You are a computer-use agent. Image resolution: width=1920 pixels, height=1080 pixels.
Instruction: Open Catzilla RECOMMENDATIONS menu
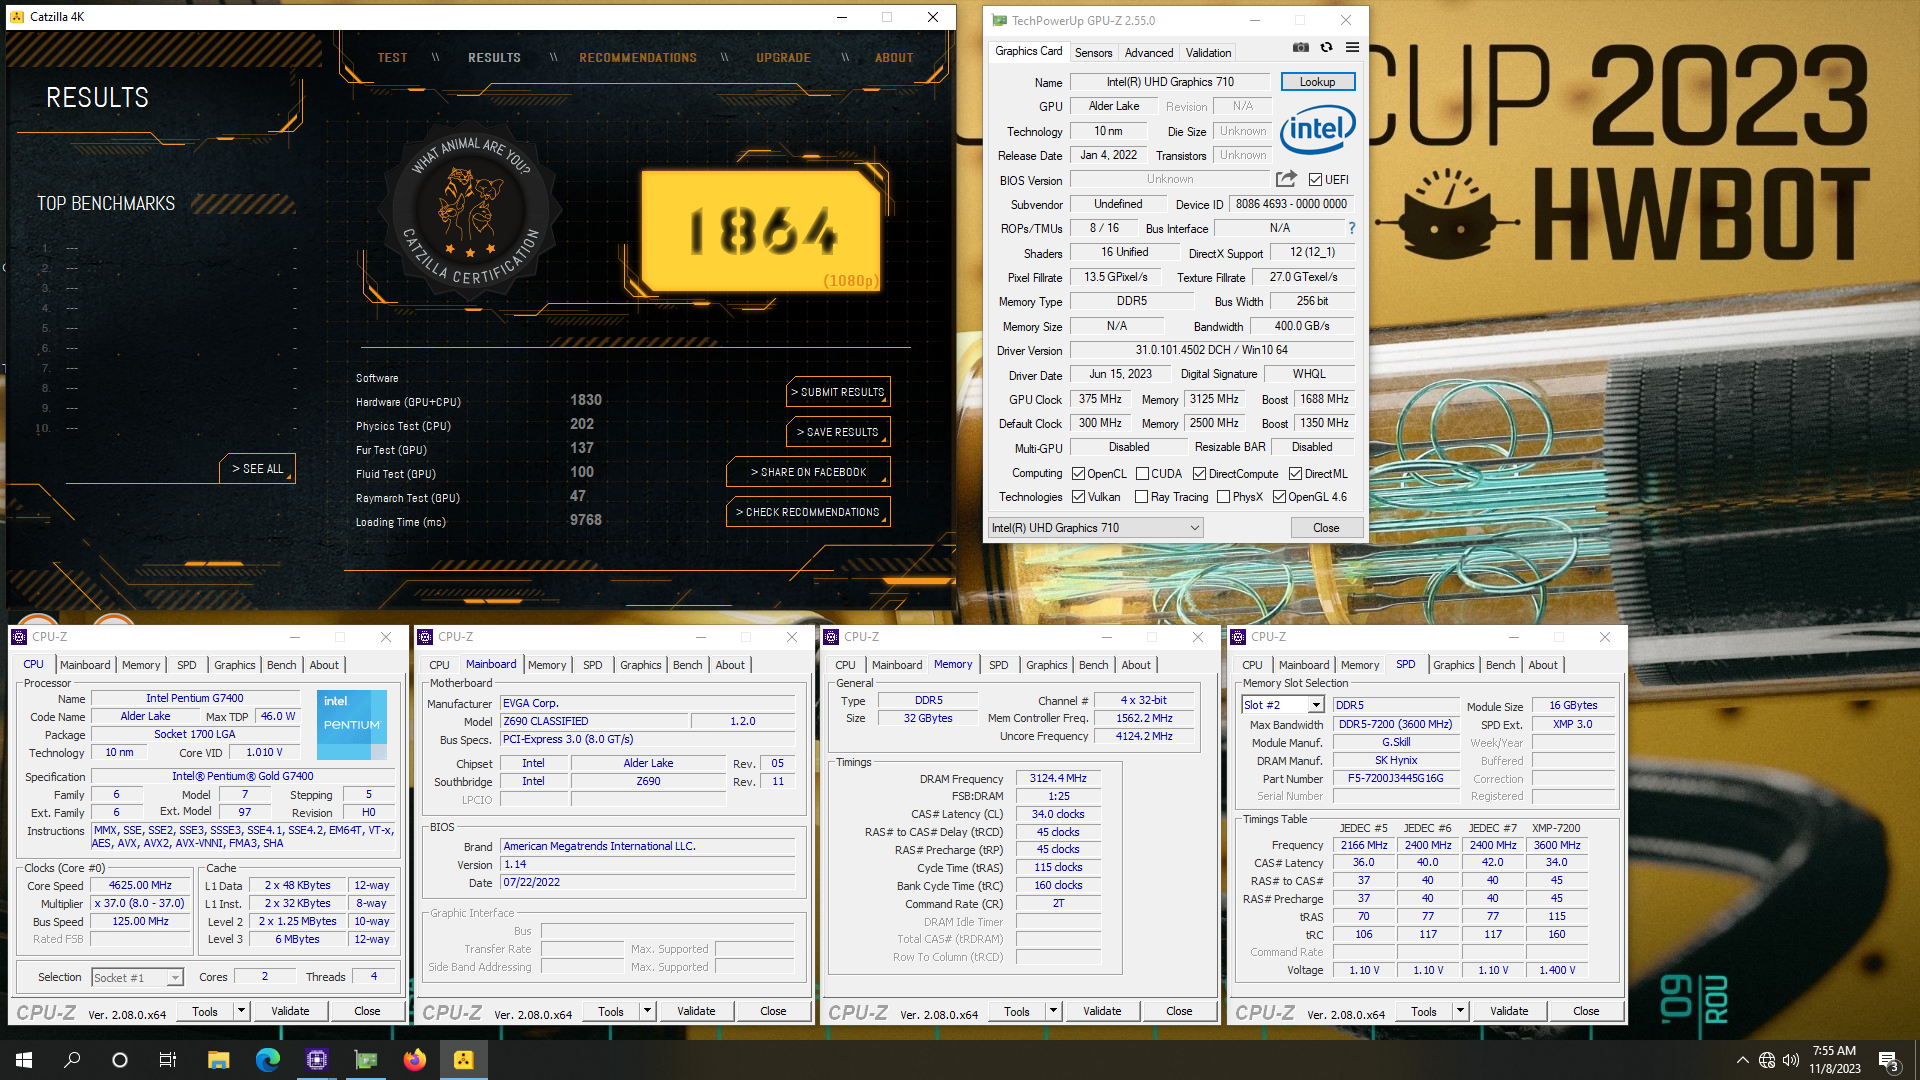[x=638, y=58]
